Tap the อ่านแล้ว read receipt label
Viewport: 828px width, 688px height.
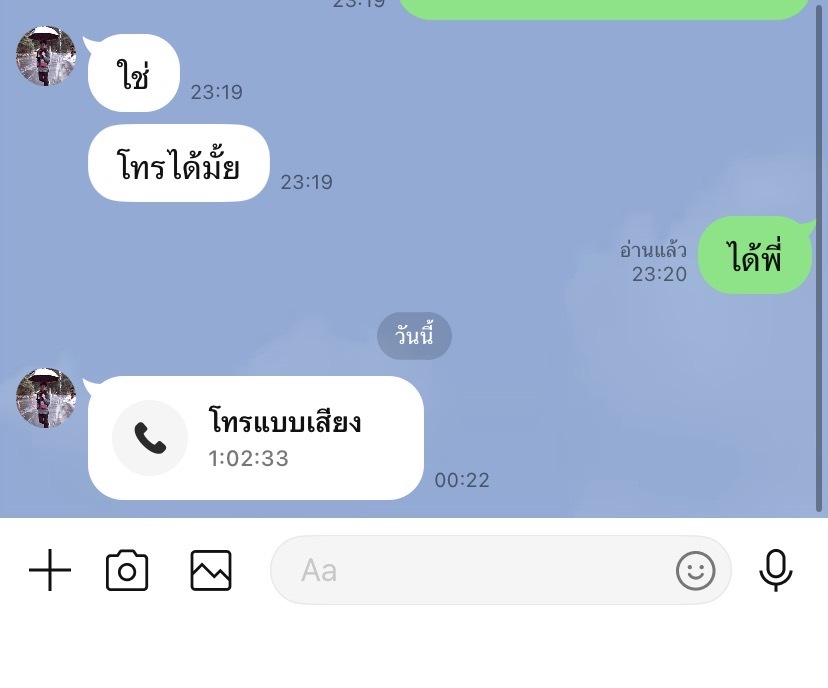[653, 250]
